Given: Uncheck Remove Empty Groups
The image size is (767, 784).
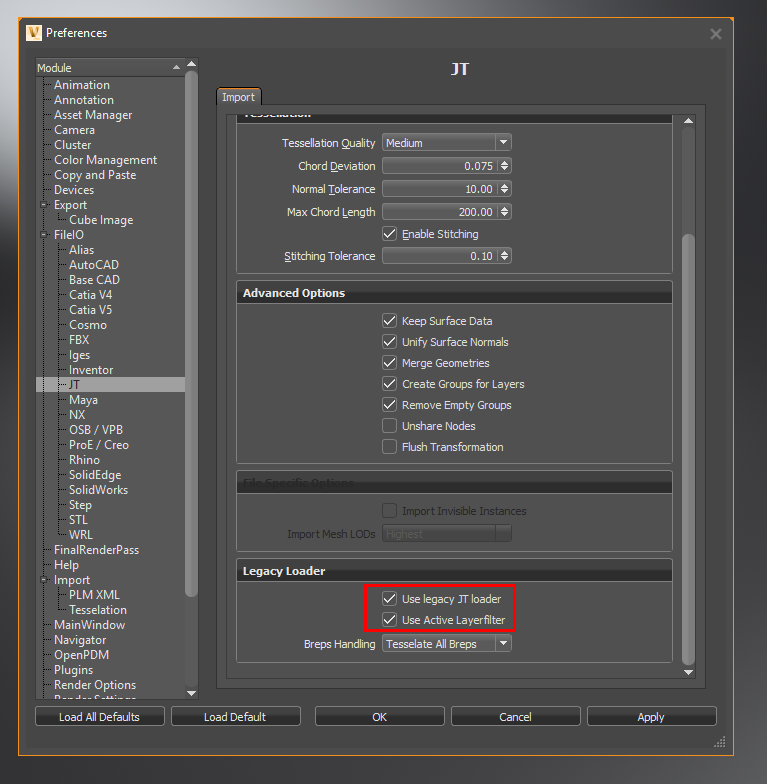Looking at the screenshot, I should click(x=390, y=405).
